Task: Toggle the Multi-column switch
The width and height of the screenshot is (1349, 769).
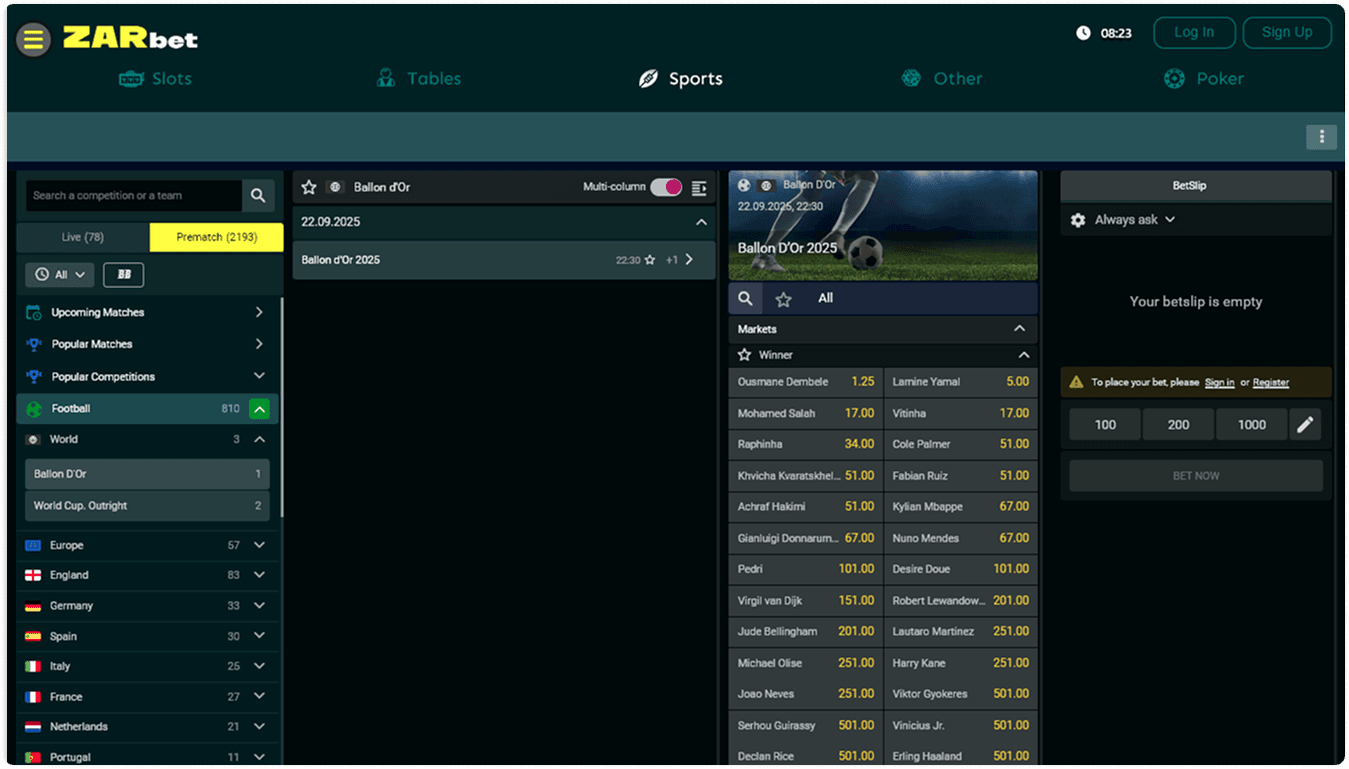Action: point(666,187)
